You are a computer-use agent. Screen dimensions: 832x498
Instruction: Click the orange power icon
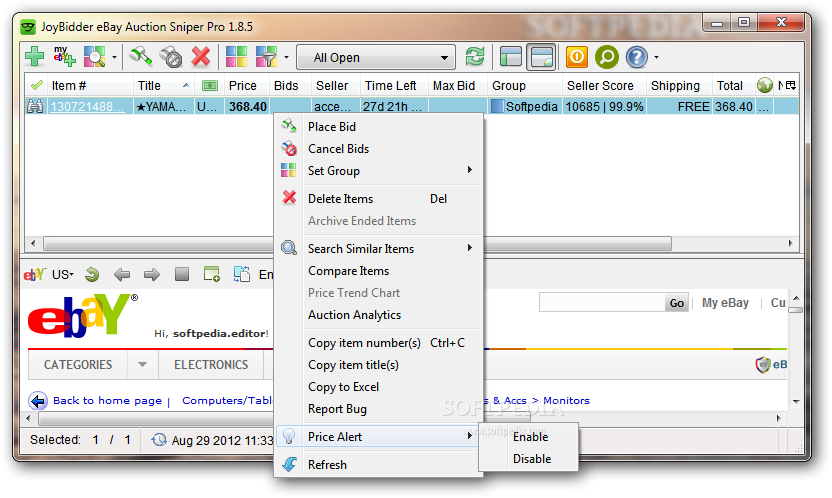tap(577, 57)
